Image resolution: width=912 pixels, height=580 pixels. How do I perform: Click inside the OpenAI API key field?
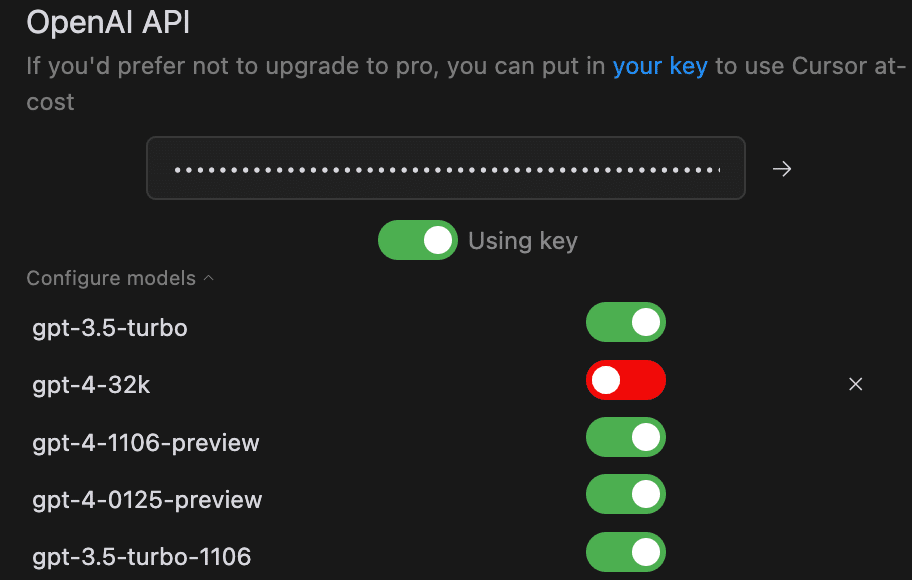(x=445, y=169)
